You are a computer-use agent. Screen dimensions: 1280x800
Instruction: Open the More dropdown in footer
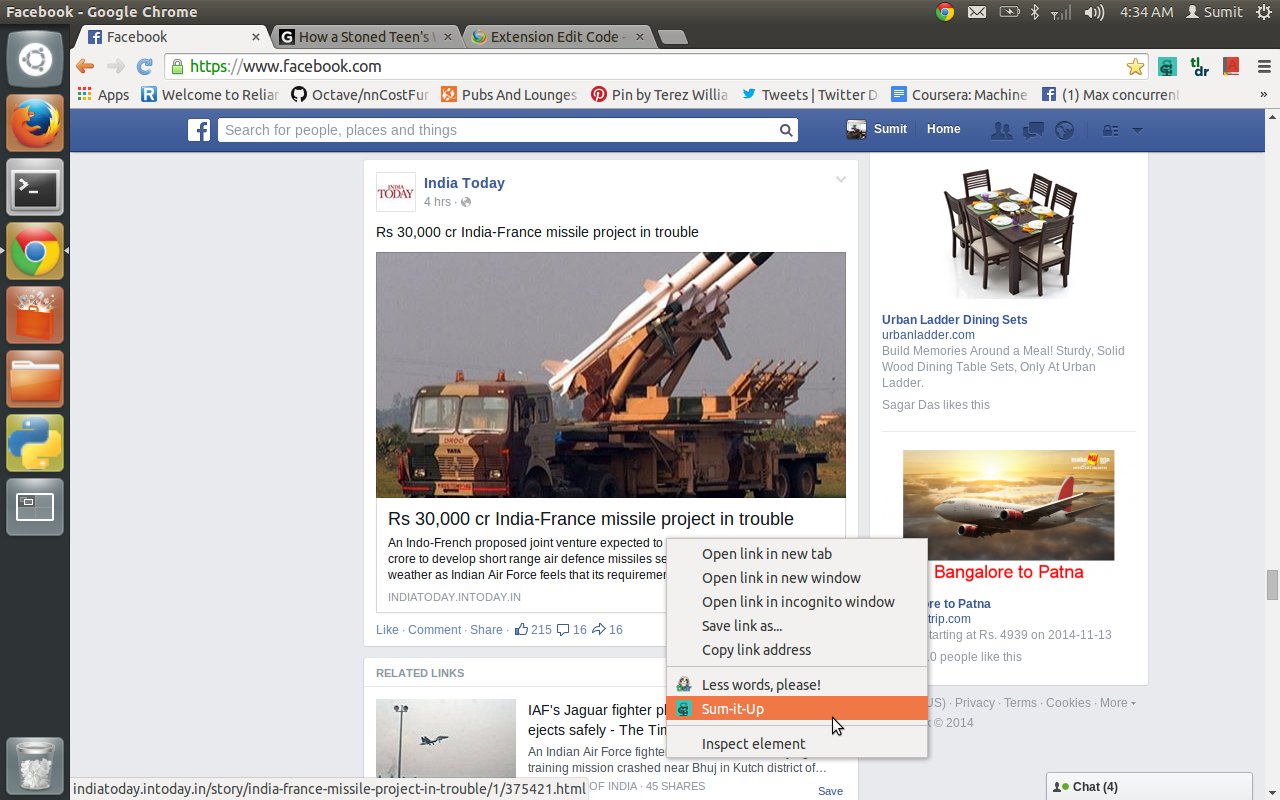point(1117,703)
